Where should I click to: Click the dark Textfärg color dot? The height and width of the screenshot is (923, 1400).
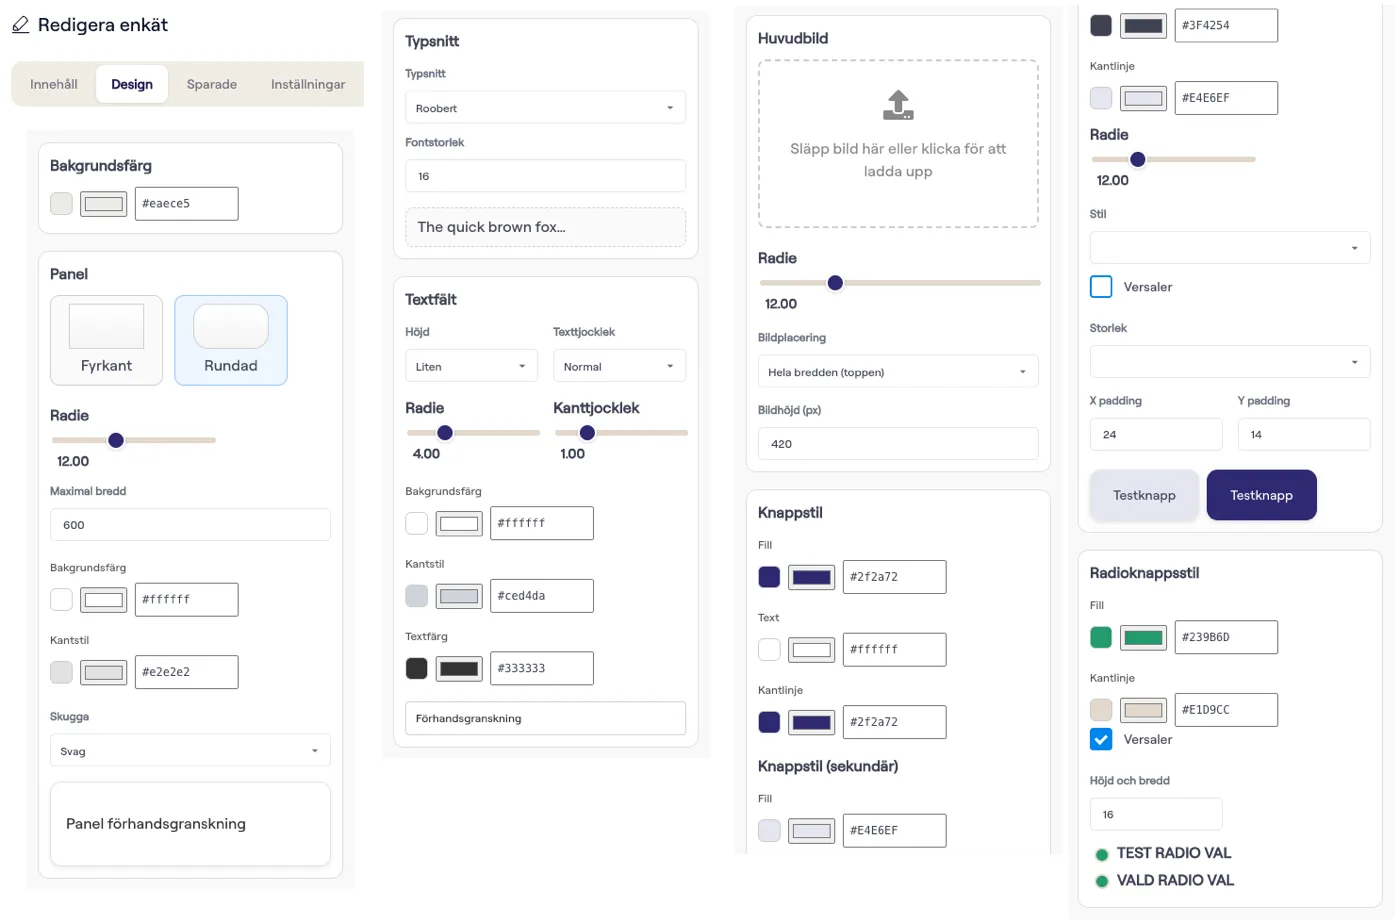coord(417,668)
